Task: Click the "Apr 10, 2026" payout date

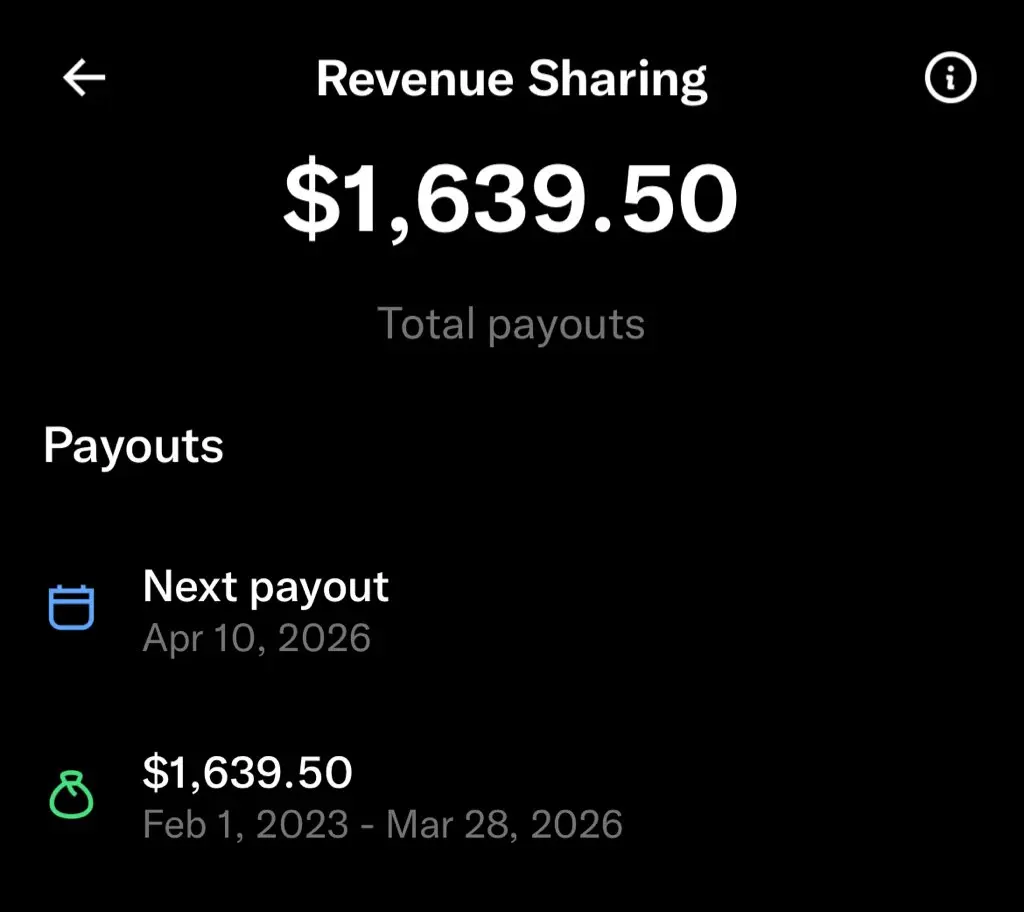Action: 257,637
